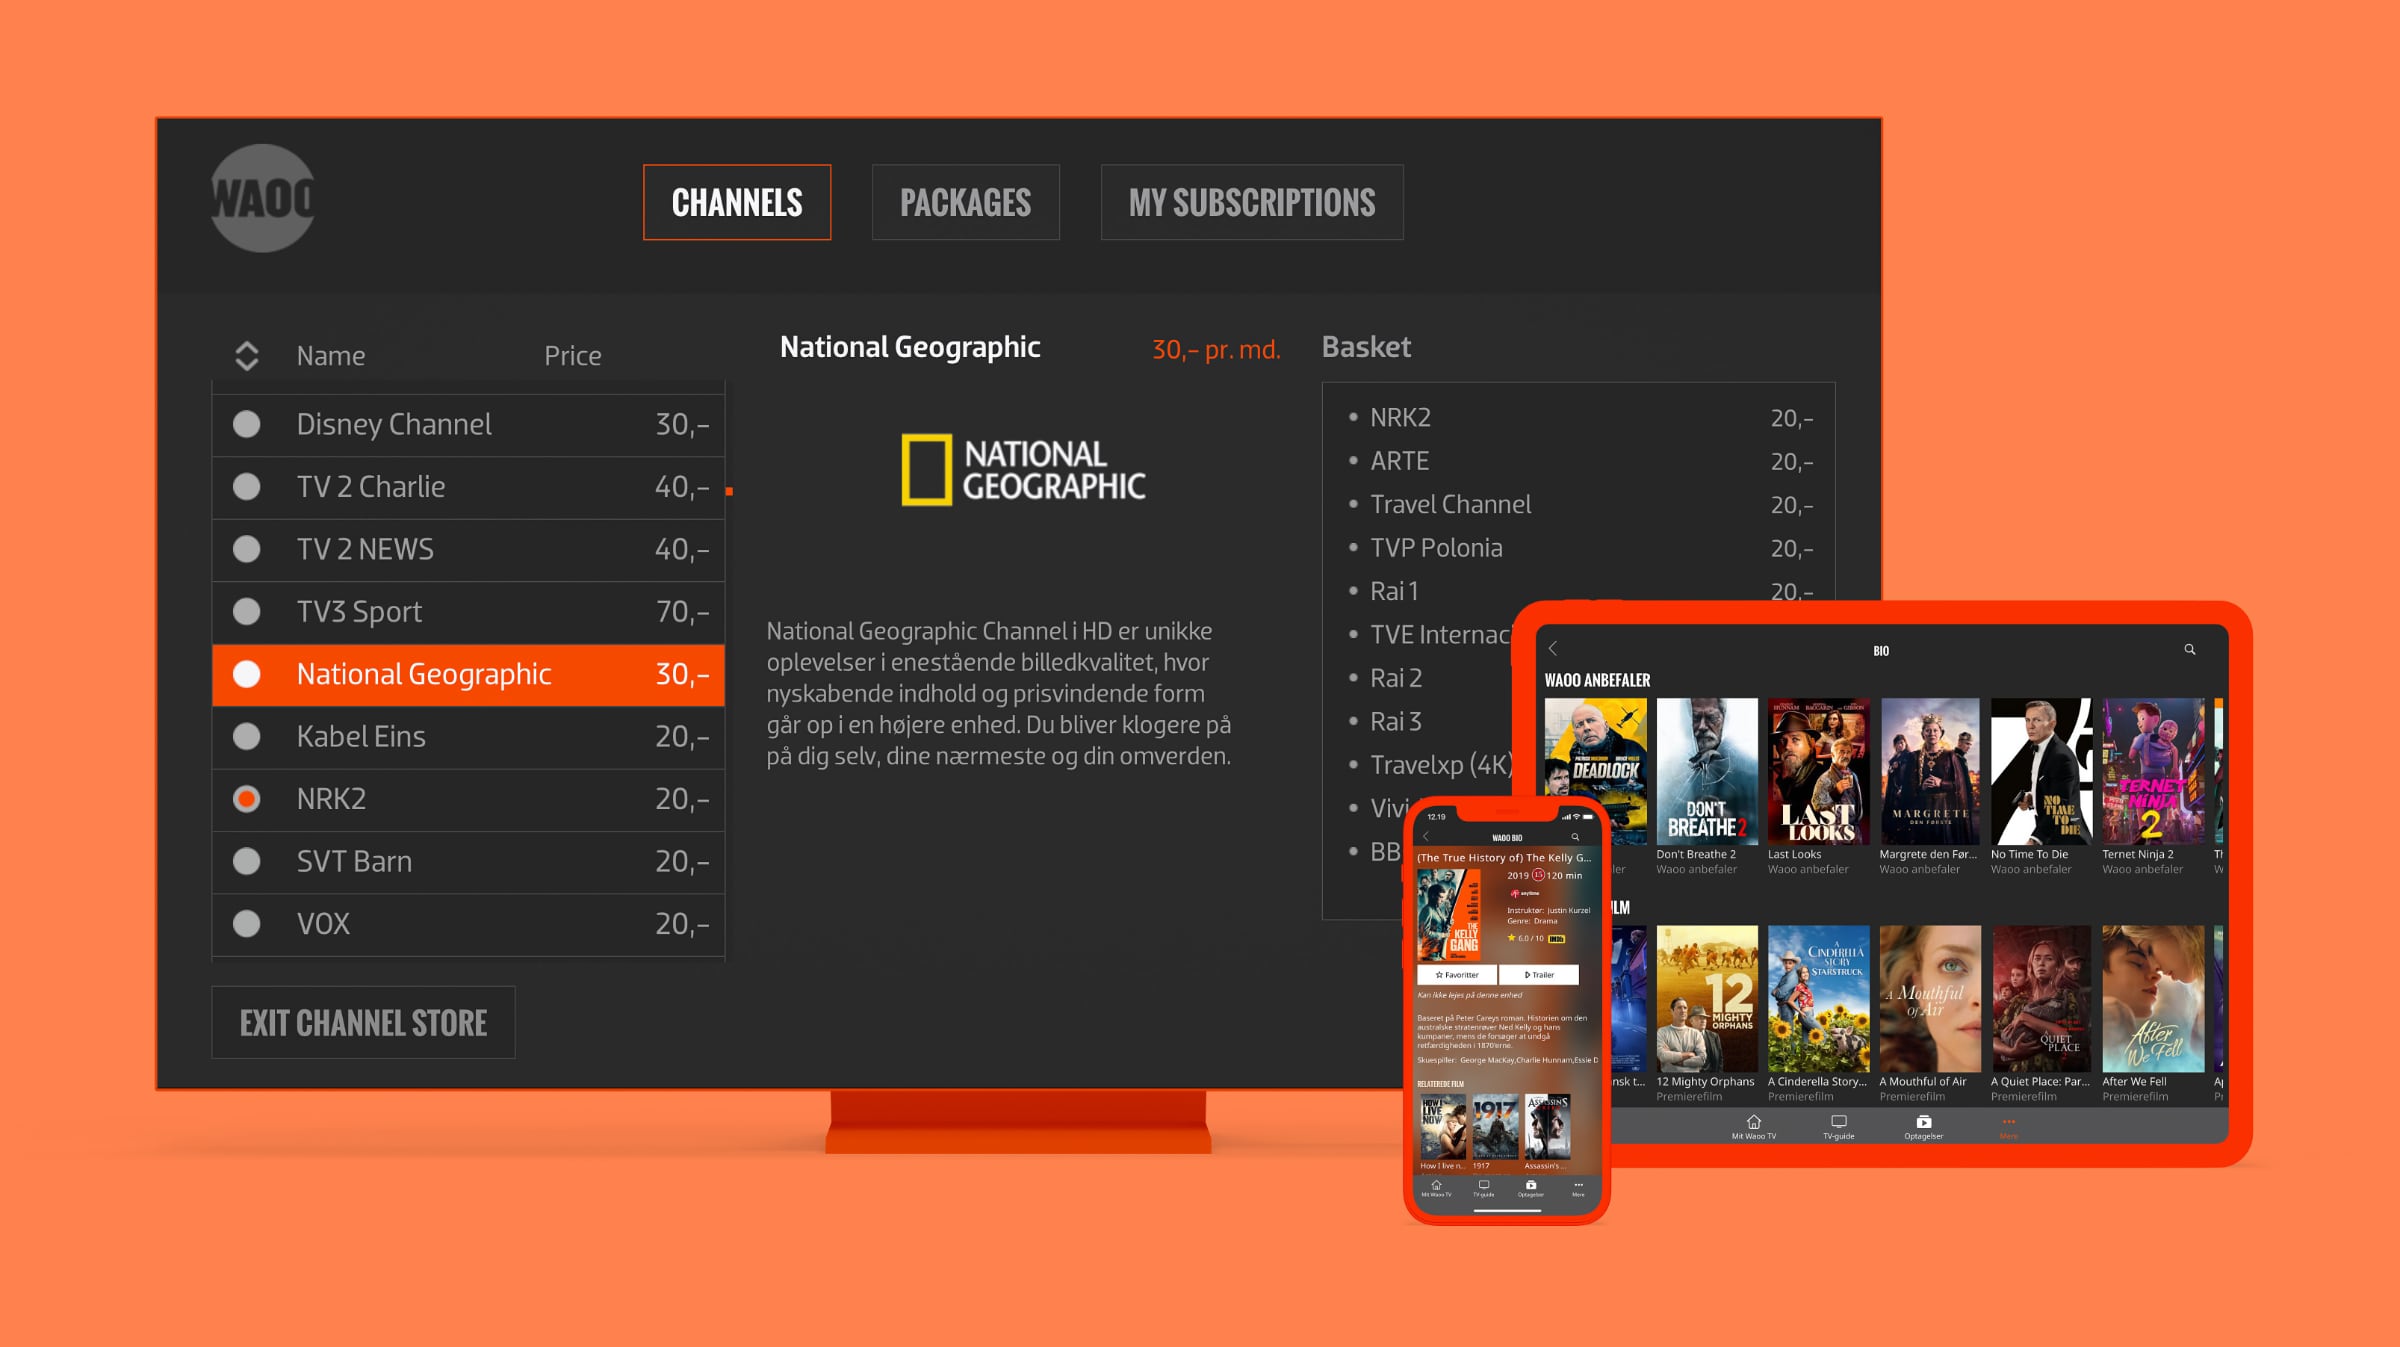Tap Assassin's Creed related film on phone
This screenshot has width=2400, height=1347.
pos(1547,1125)
